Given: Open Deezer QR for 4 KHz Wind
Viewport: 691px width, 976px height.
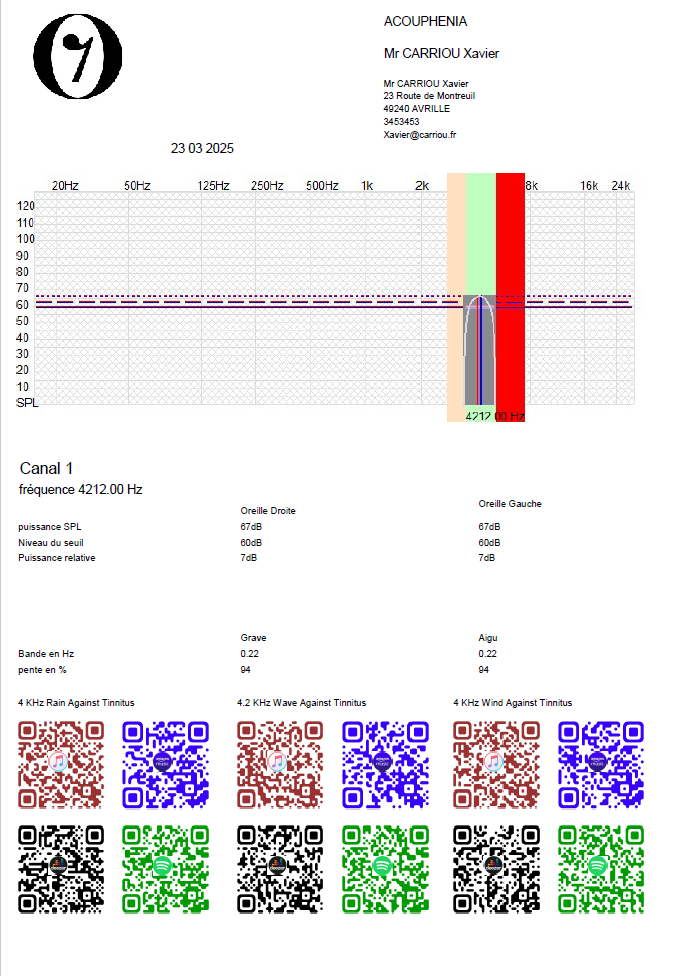Looking at the screenshot, I should click(496, 869).
